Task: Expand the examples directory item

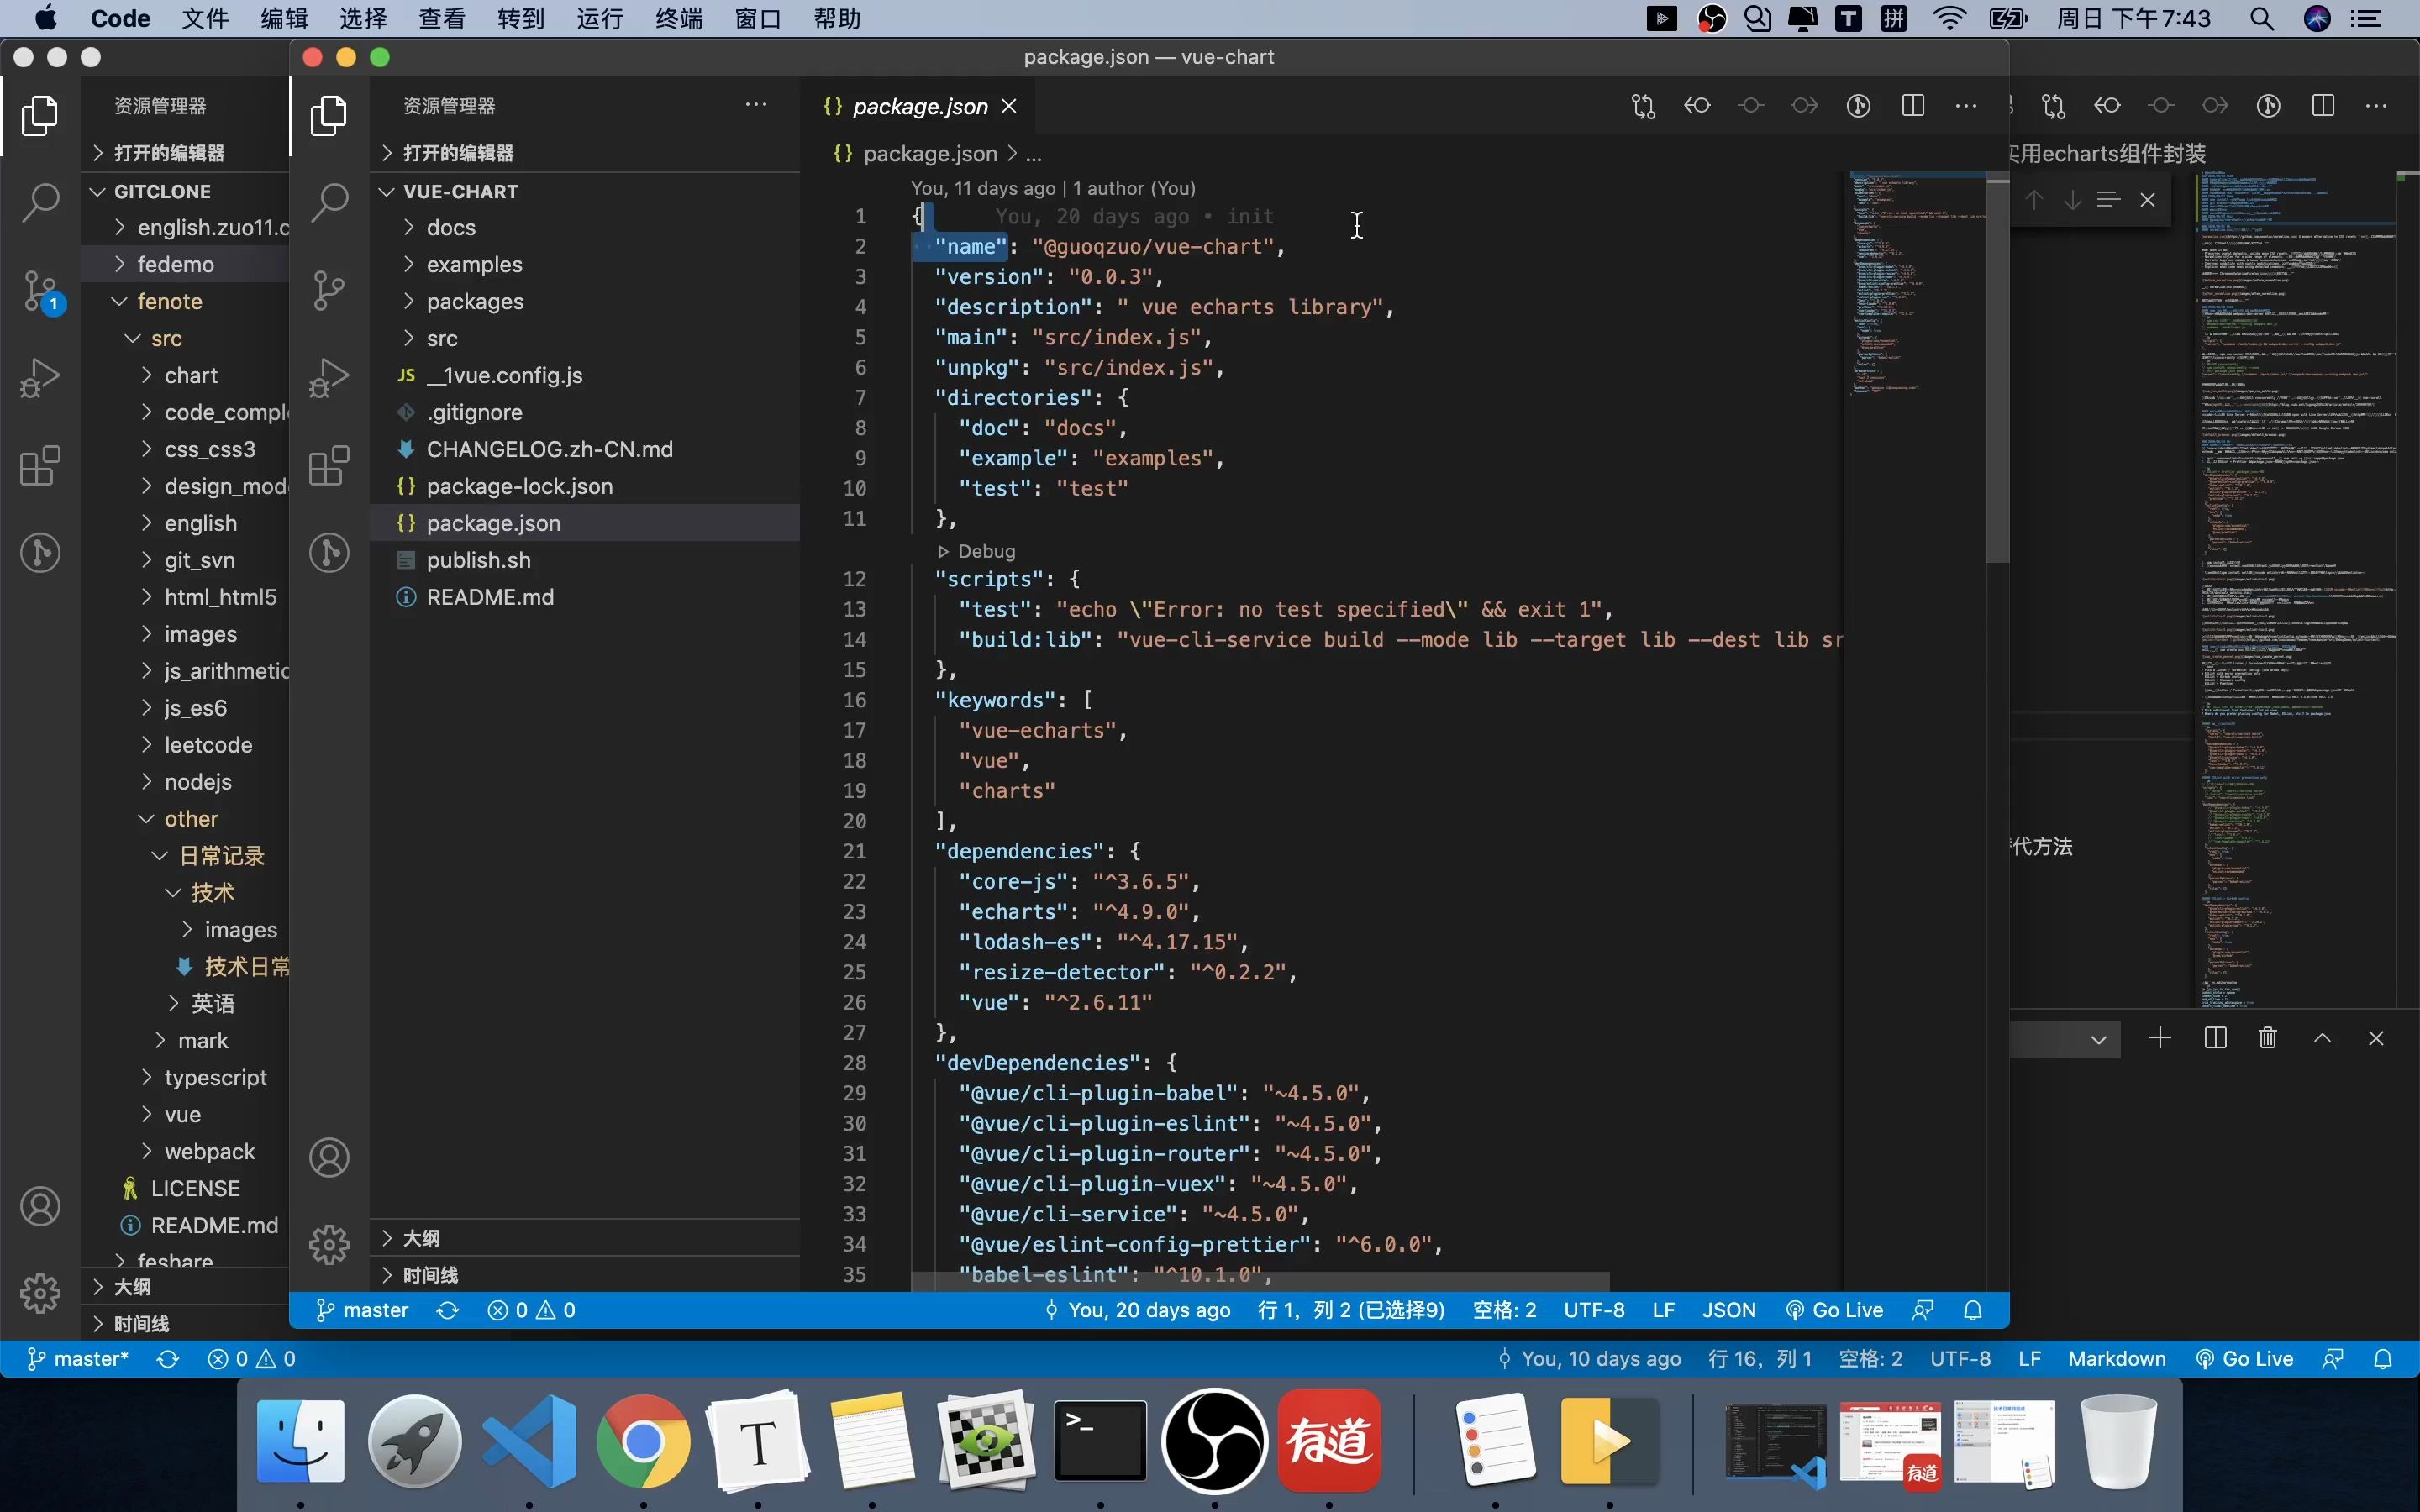Action: pos(472,263)
